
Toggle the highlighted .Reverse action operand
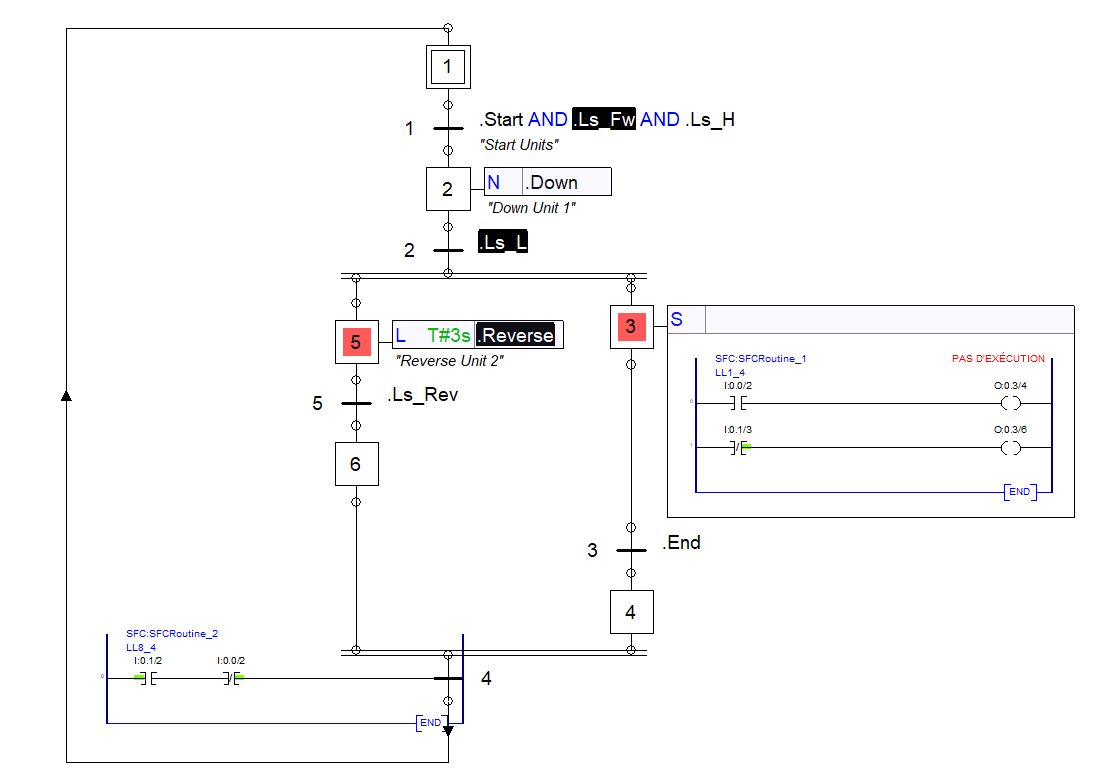[516, 335]
